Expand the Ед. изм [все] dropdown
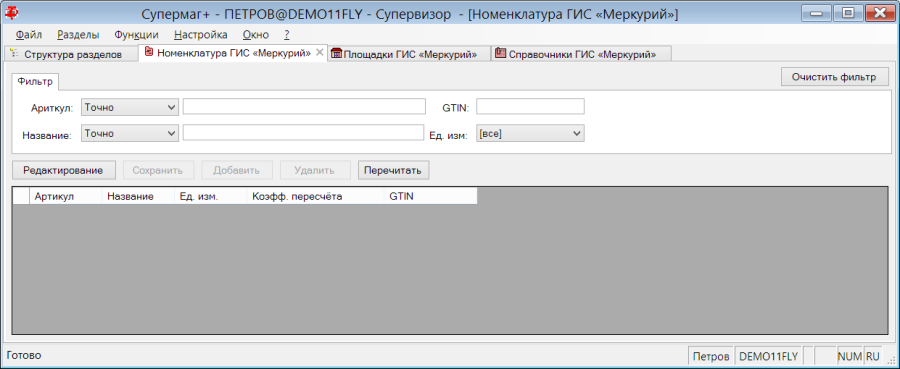The height and width of the screenshot is (369, 900). (530, 133)
